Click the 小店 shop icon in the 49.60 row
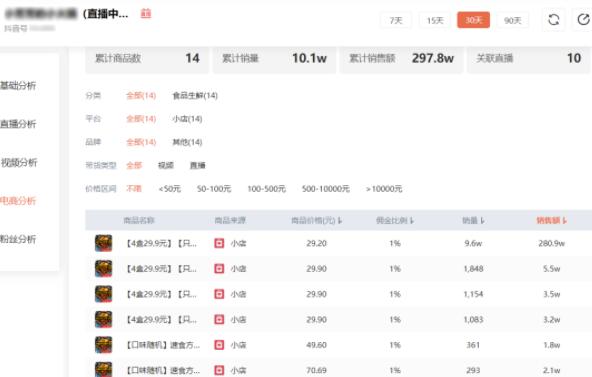 (219, 345)
